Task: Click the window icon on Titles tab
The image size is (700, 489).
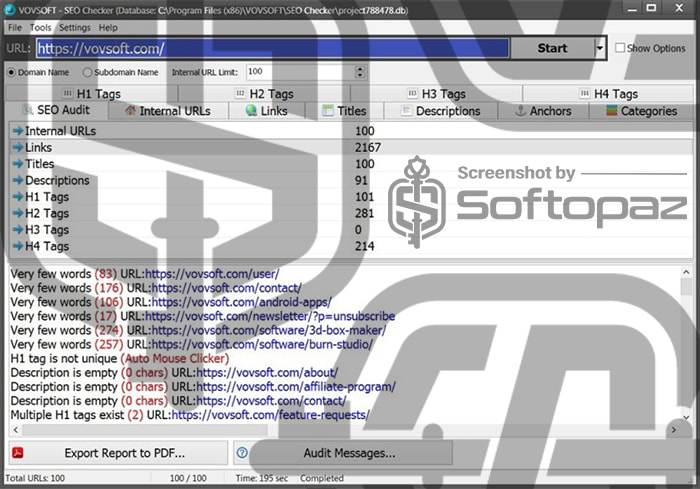Action: [328, 110]
